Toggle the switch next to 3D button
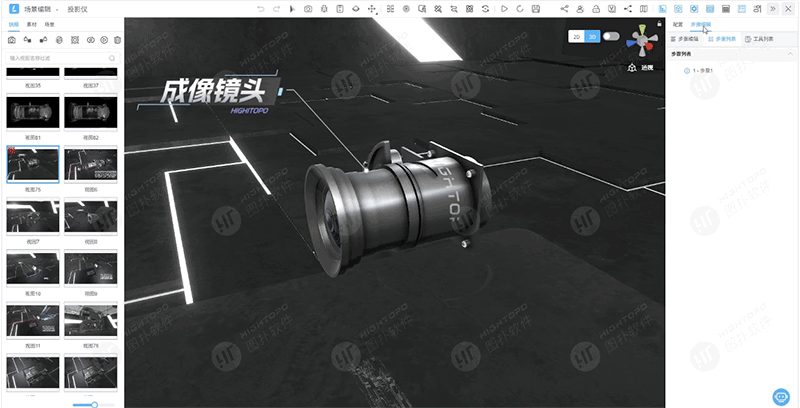The image size is (800, 408). tap(611, 36)
